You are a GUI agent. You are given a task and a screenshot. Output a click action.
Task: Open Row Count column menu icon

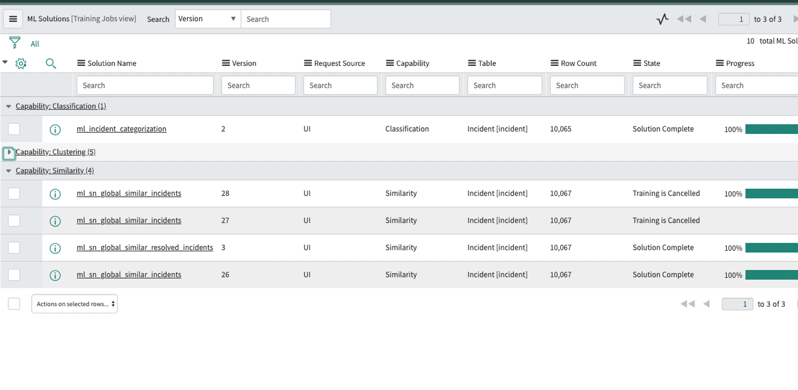[x=554, y=63]
